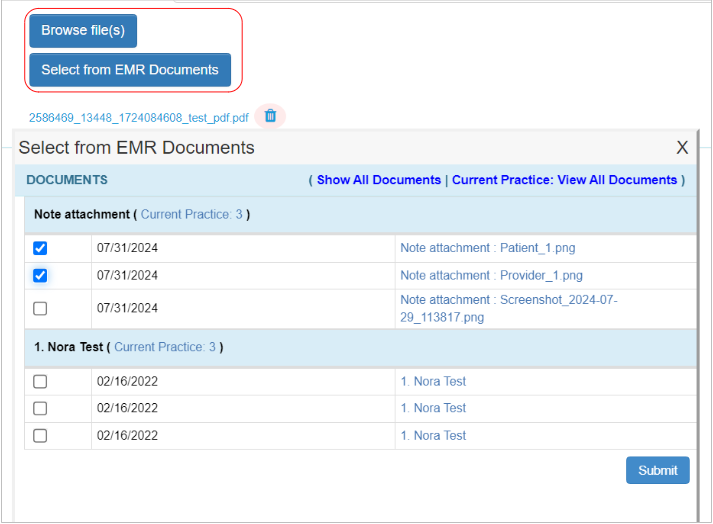
Task: Open Note attachment : Patient_1.png link
Action: (488, 248)
